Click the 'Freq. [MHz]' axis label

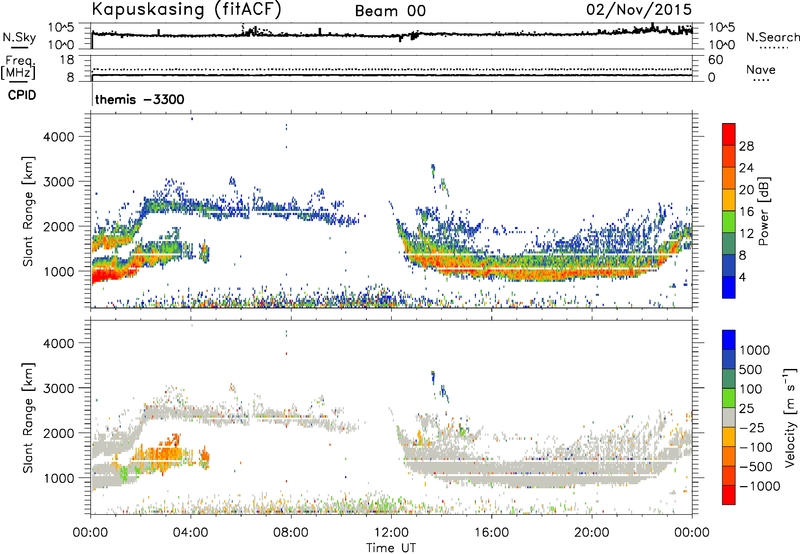tap(18, 68)
